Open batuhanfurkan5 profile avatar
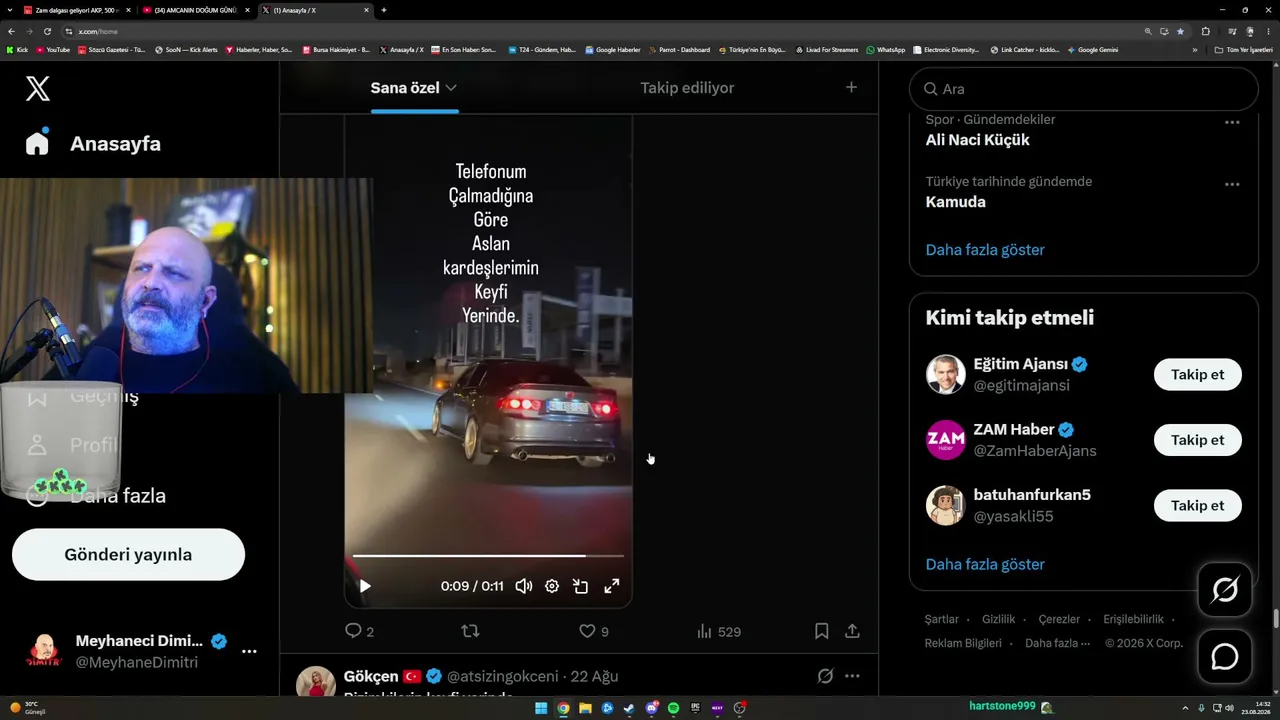This screenshot has height=720, width=1280. point(945,505)
